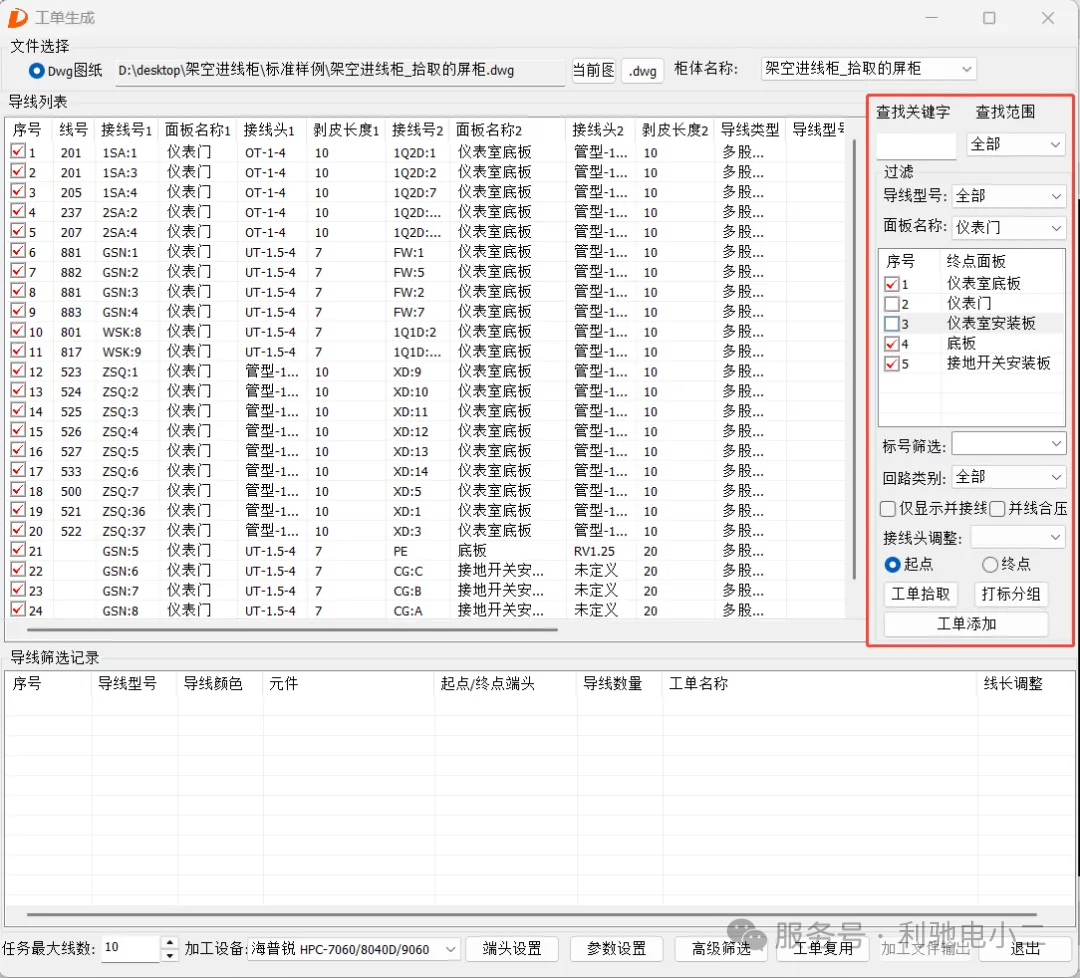Open 端头设置 settings
1080x978 pixels.
[511, 948]
